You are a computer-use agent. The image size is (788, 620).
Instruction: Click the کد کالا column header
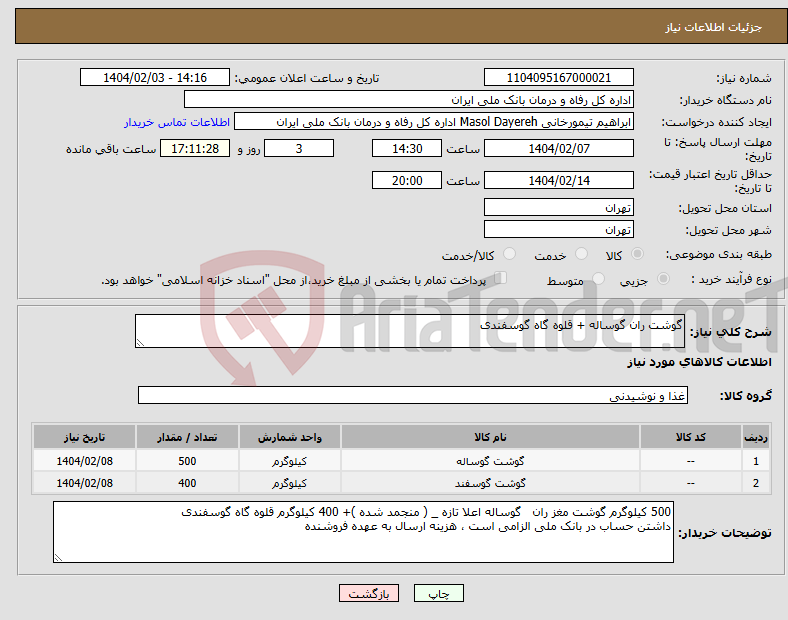[x=691, y=437]
